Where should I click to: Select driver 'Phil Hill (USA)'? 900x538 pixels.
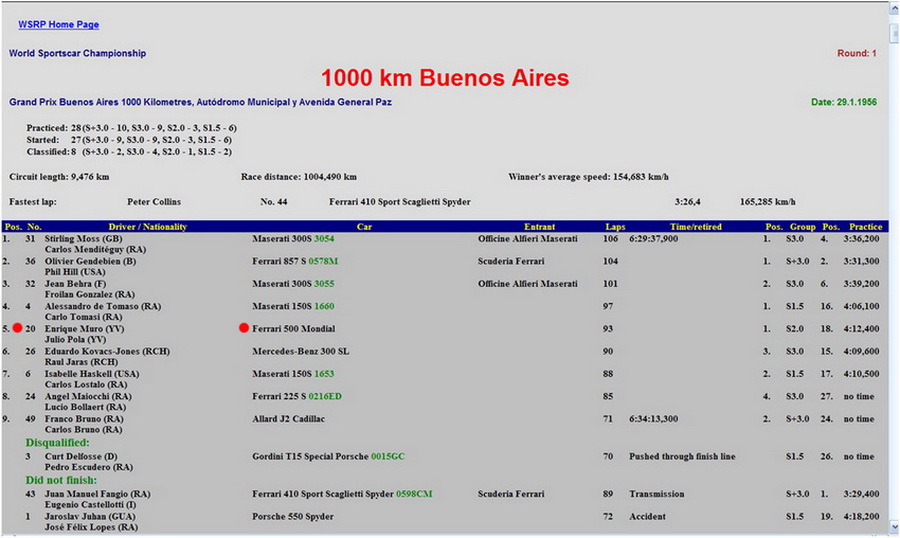[75, 272]
